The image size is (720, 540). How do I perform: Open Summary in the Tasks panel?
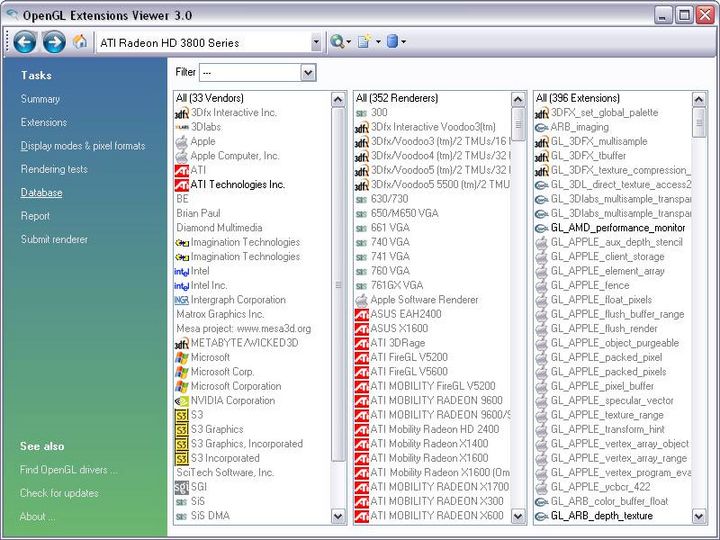pos(40,99)
